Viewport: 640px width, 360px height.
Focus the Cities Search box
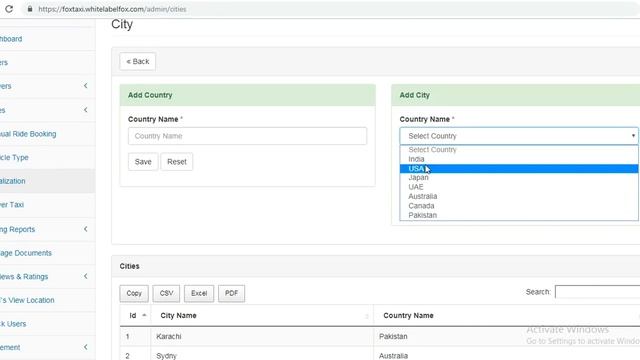tap(598, 292)
